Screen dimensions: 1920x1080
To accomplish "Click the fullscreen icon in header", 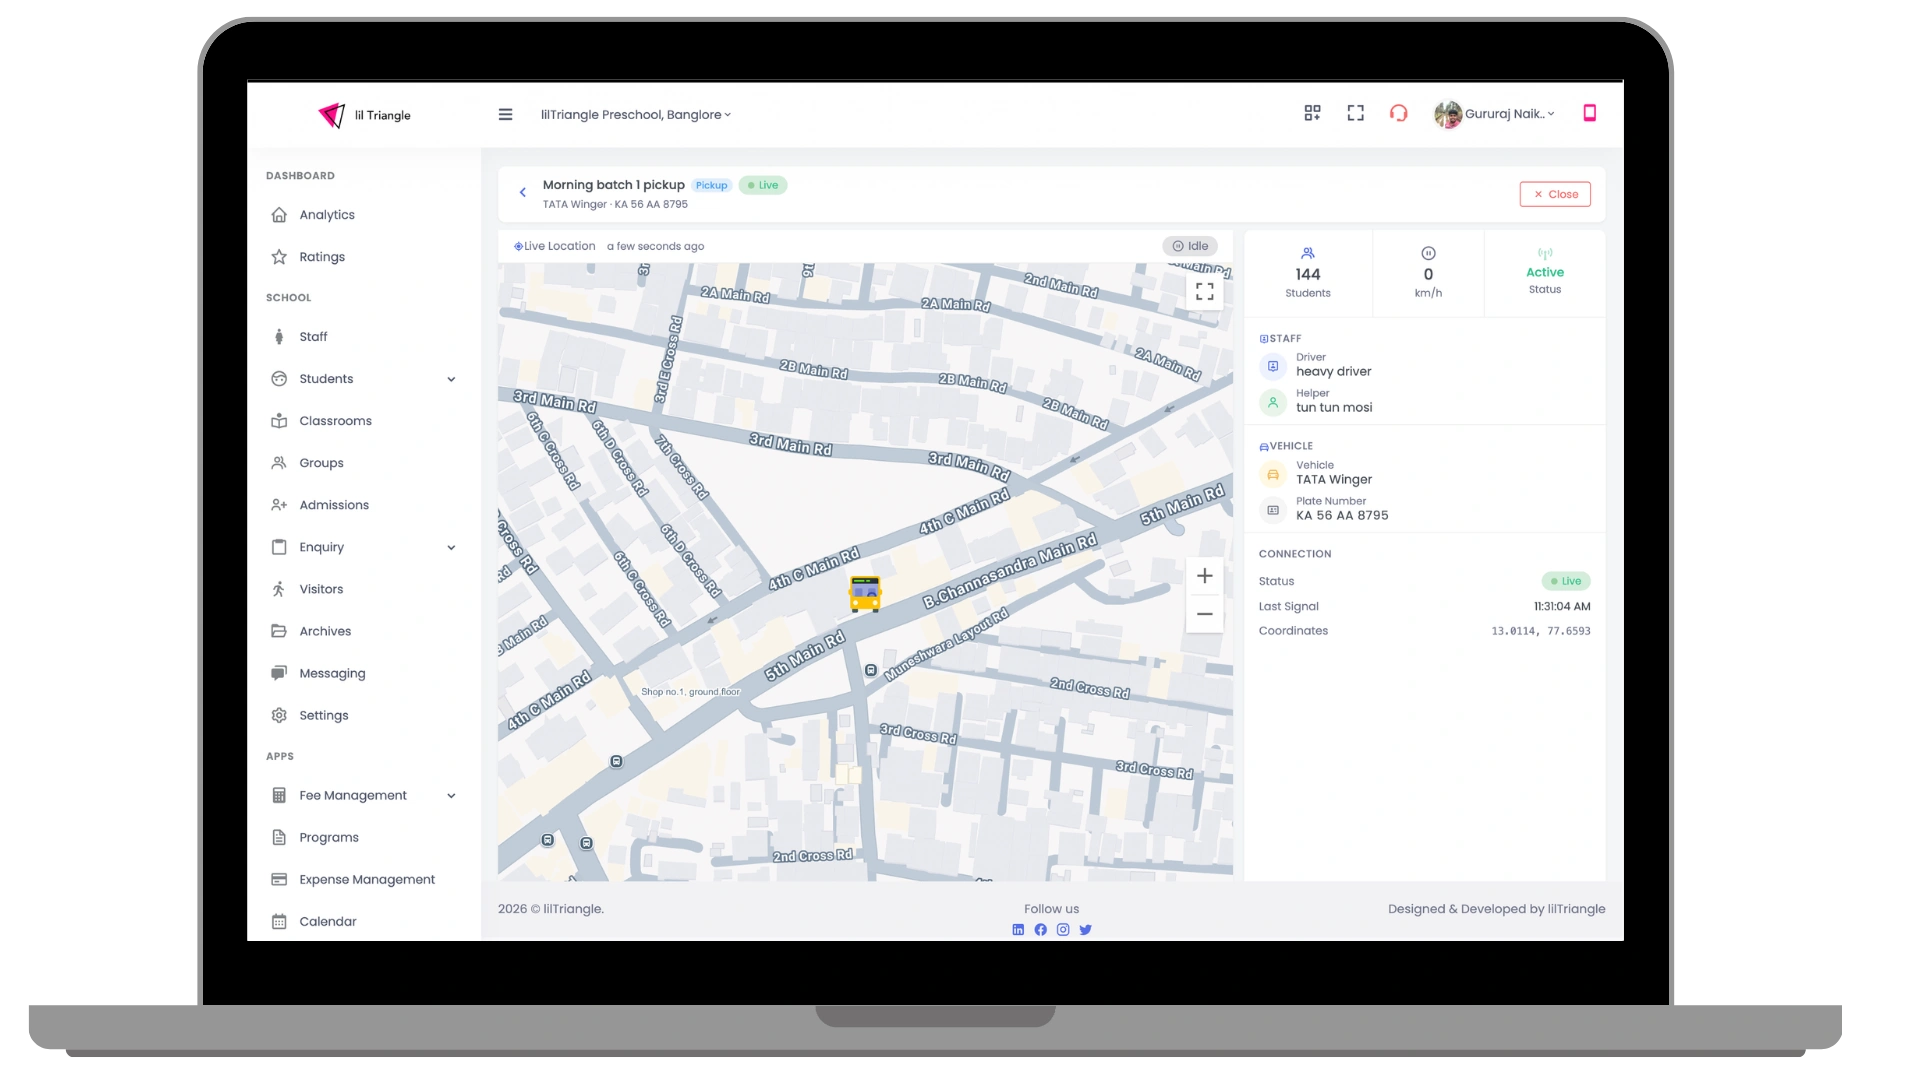I will [x=1355, y=113].
